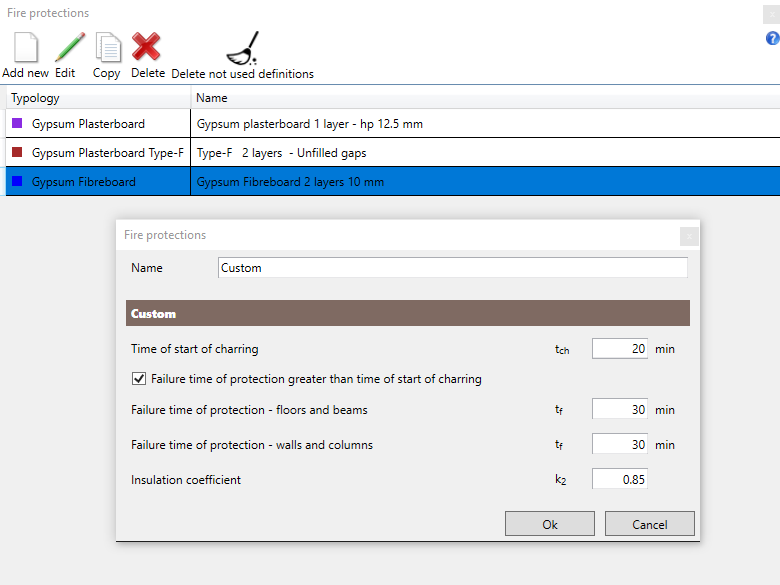
Task: Click the Name input field containing Custom
Action: click(x=453, y=268)
